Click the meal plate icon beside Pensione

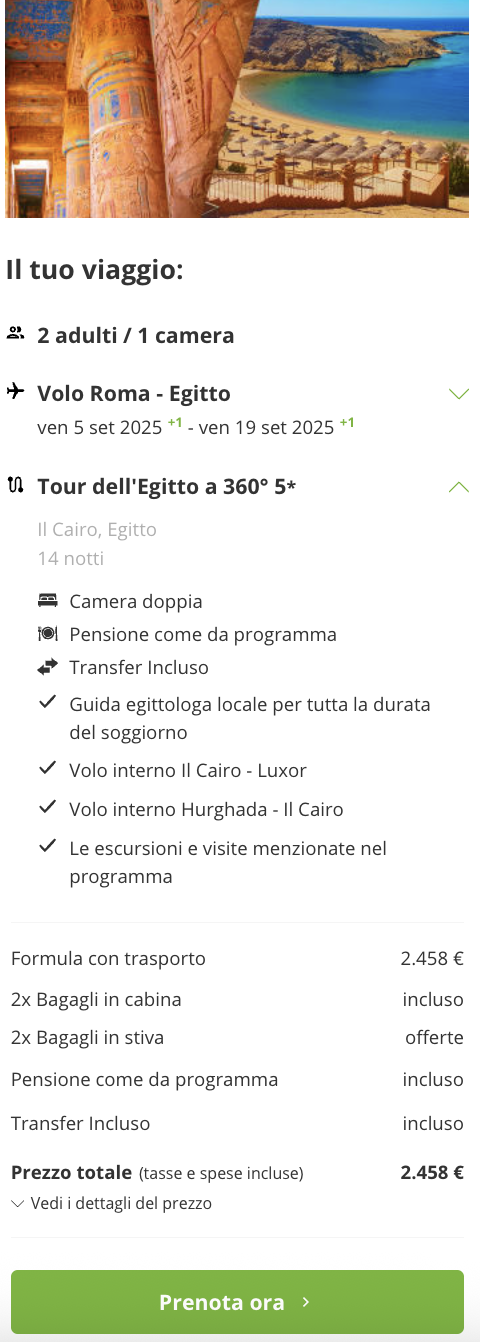[x=48, y=634]
